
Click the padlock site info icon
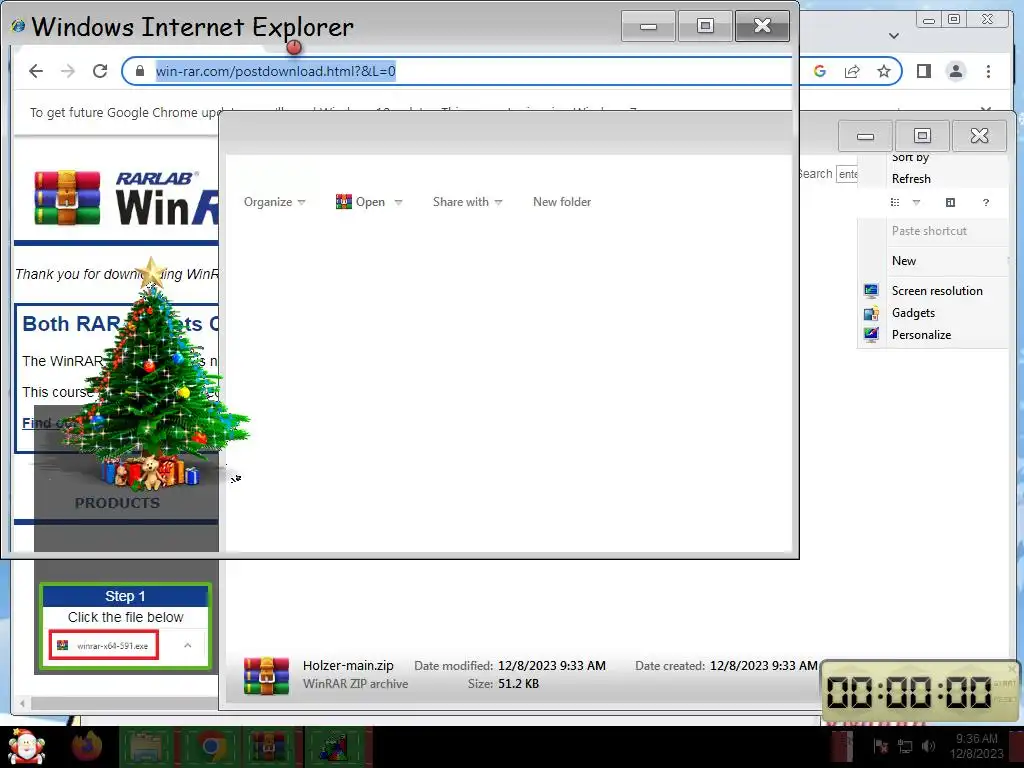[140, 71]
